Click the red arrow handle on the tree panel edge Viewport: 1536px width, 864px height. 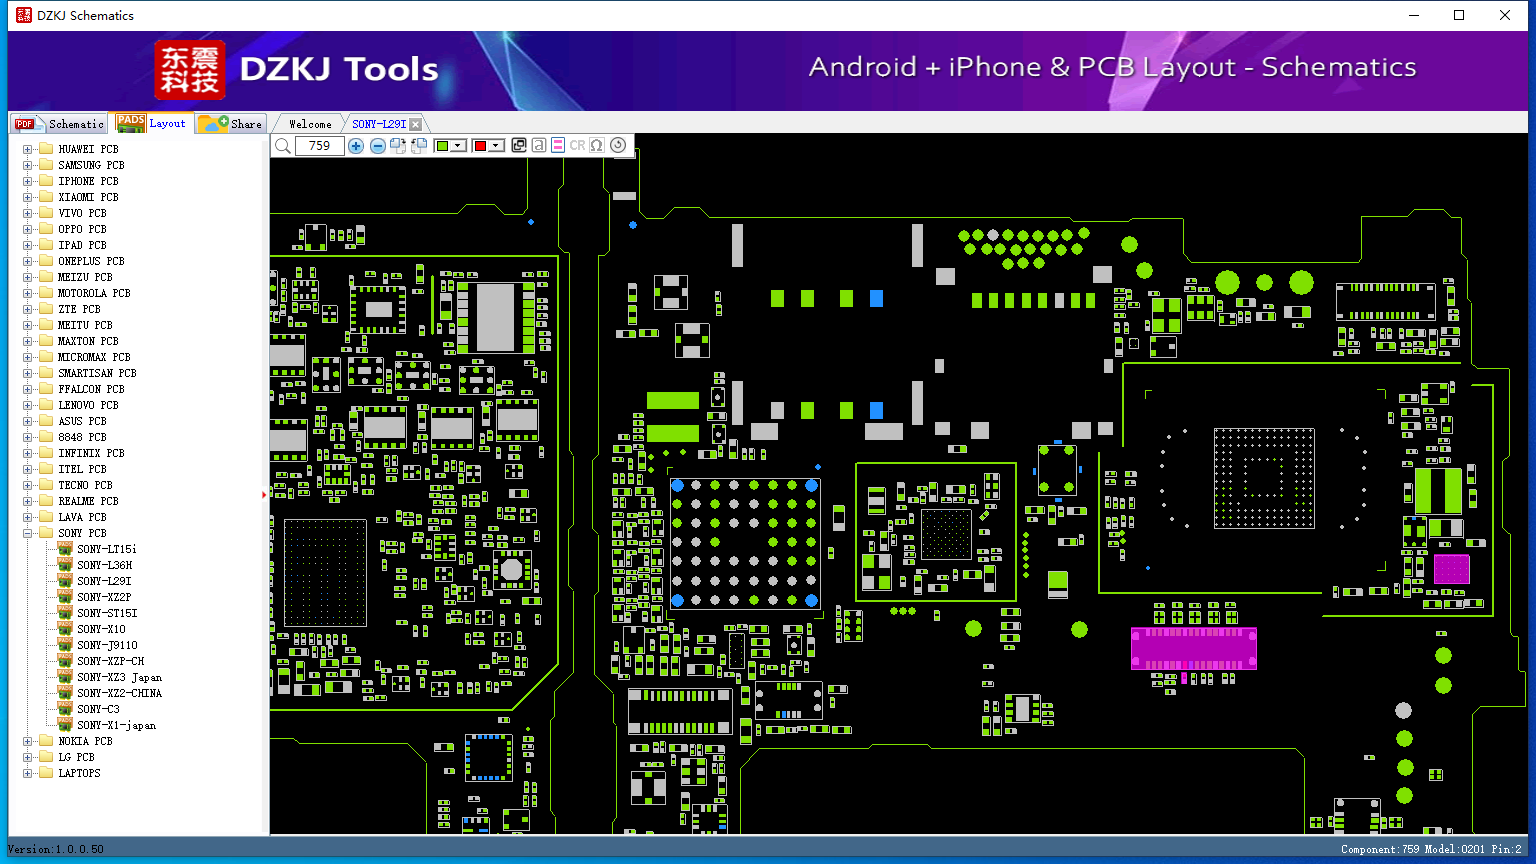[265, 494]
